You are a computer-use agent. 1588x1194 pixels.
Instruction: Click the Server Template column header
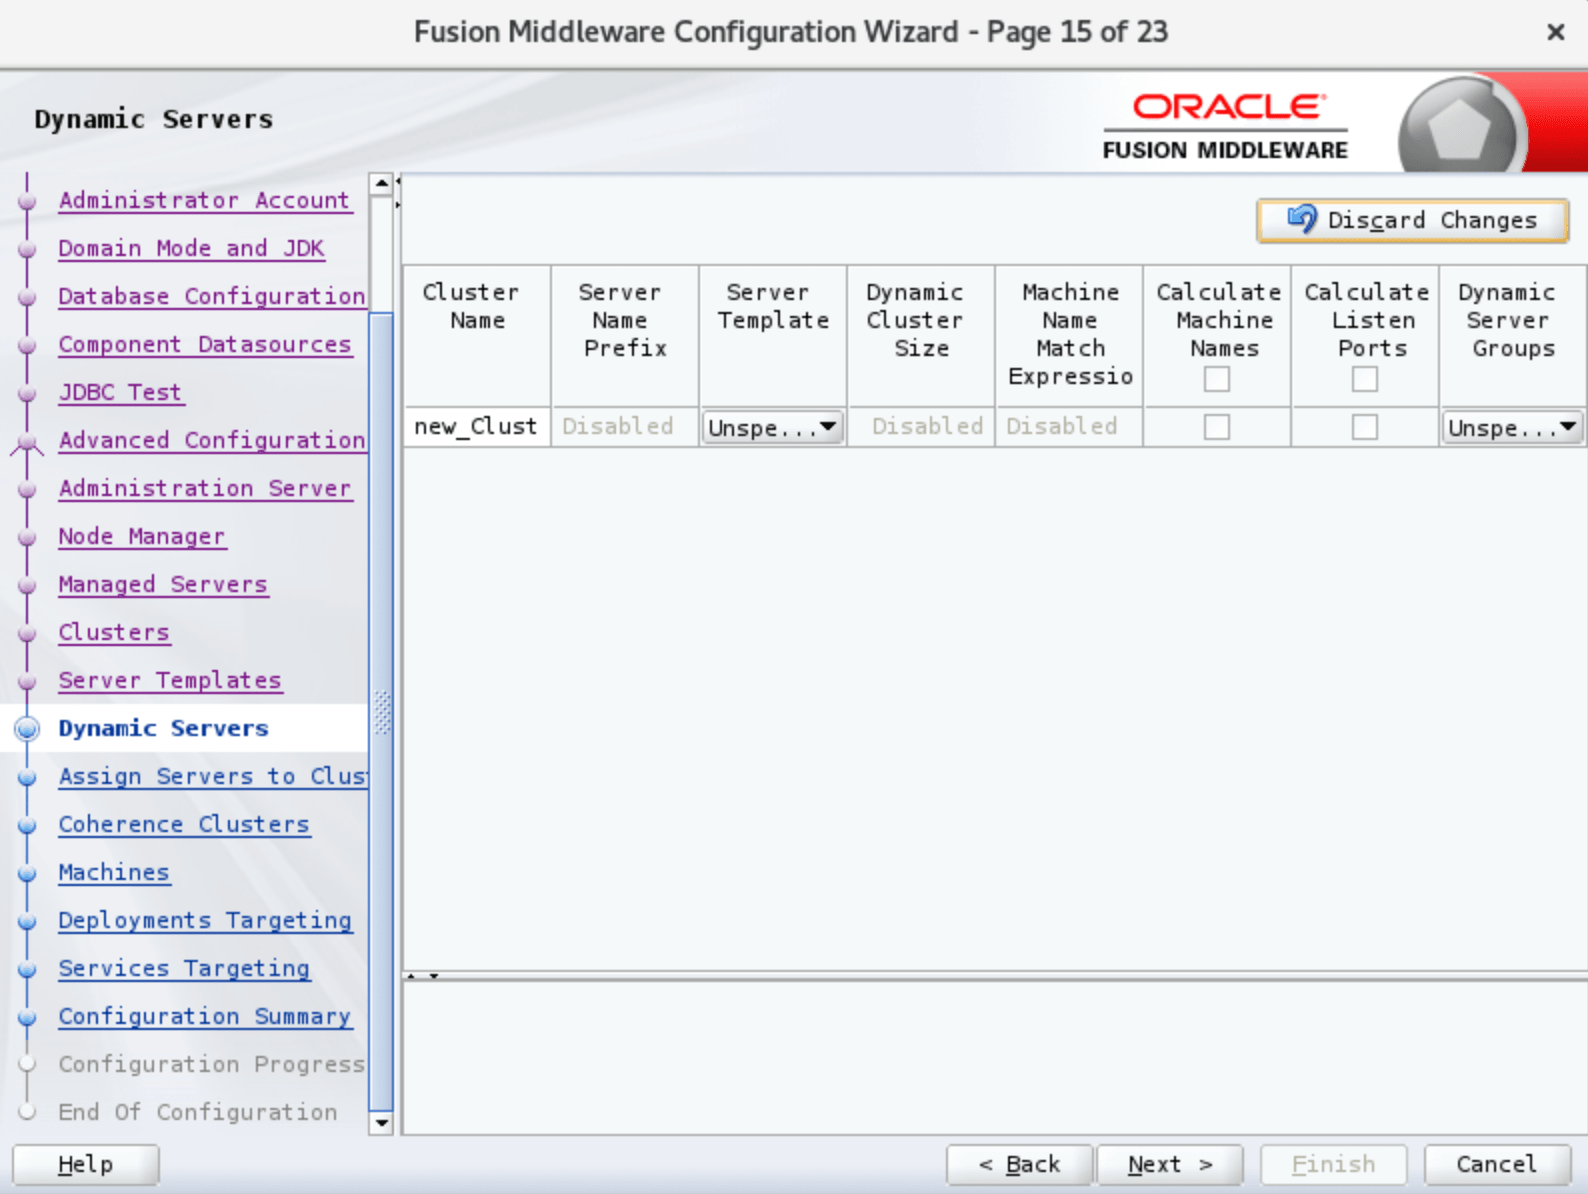(773, 336)
